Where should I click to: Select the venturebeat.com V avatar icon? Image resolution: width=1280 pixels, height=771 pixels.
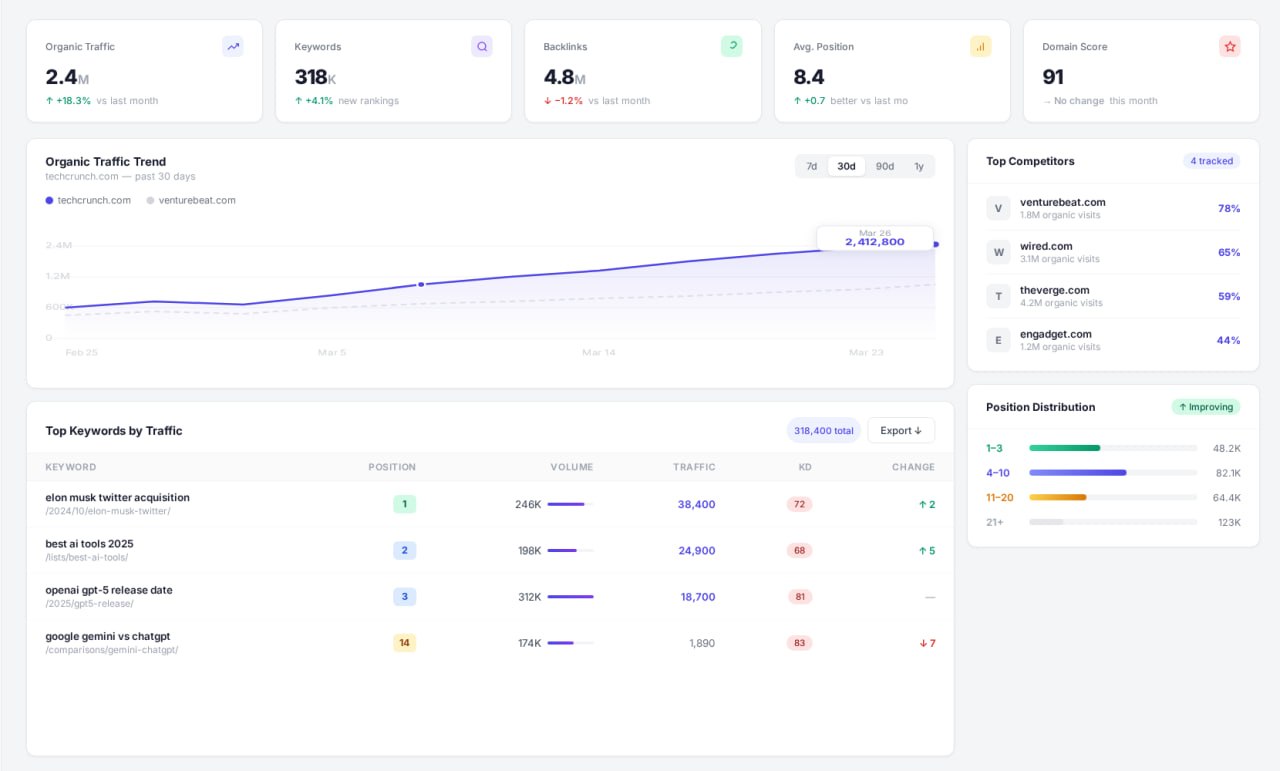tap(998, 208)
